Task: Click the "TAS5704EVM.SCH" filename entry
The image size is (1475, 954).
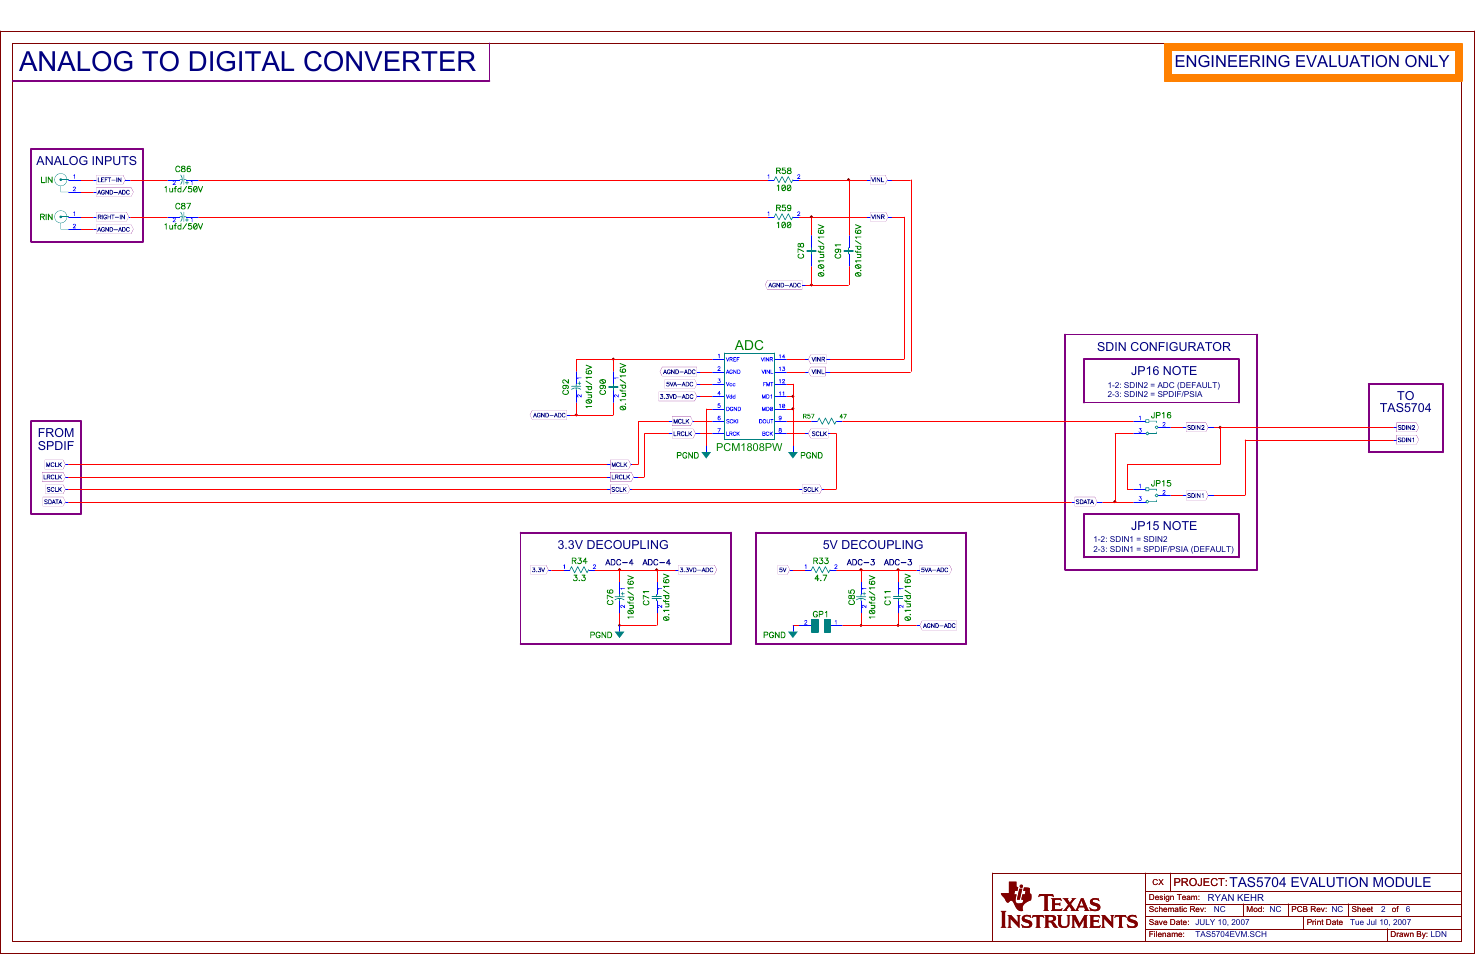Action: pos(1231,935)
